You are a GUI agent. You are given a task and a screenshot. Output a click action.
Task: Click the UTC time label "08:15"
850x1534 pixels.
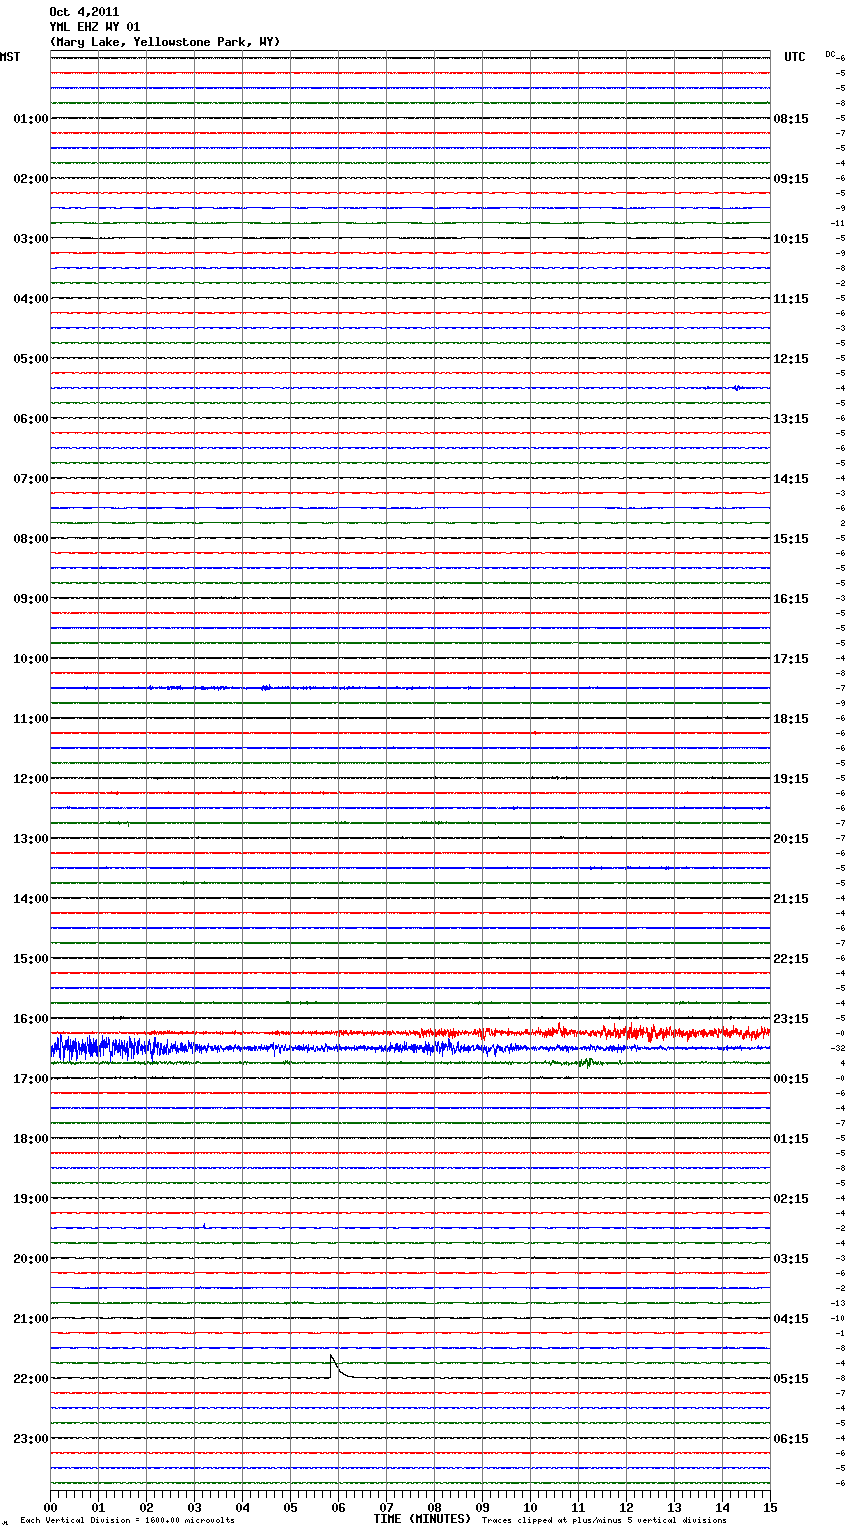click(x=791, y=119)
